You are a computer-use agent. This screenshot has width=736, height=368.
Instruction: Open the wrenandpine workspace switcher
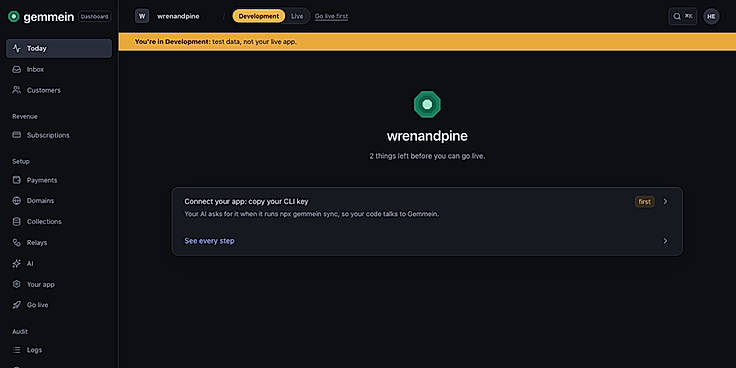coord(178,16)
